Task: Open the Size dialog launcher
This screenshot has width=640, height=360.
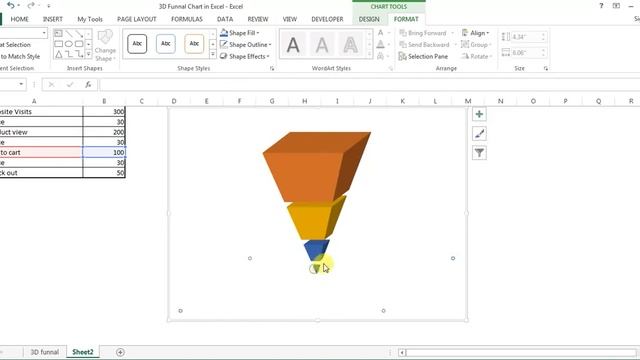Action: coord(546,69)
